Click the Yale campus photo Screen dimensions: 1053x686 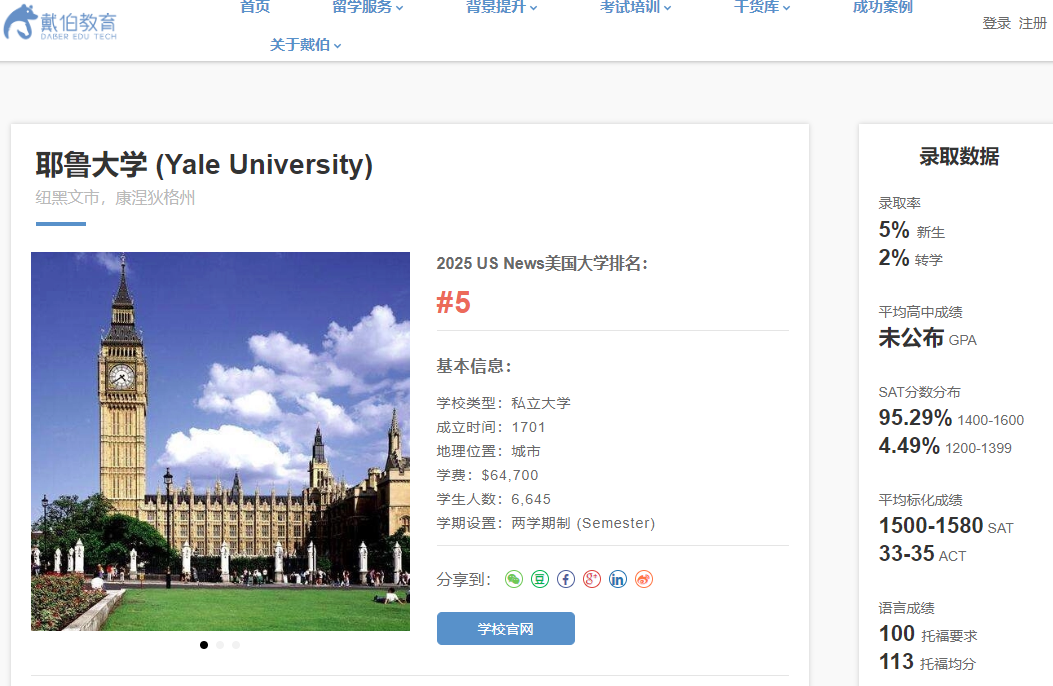(x=221, y=441)
